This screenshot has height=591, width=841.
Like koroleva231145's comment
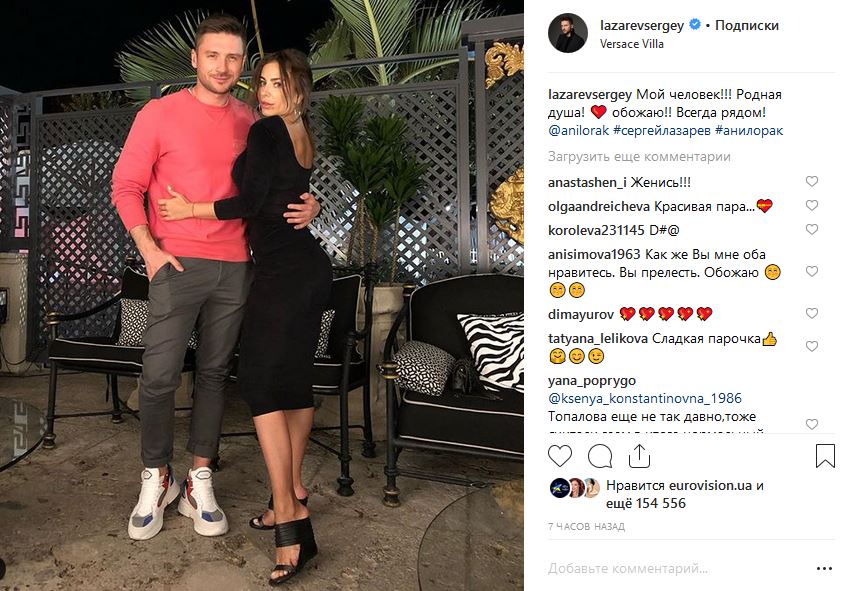pos(812,230)
